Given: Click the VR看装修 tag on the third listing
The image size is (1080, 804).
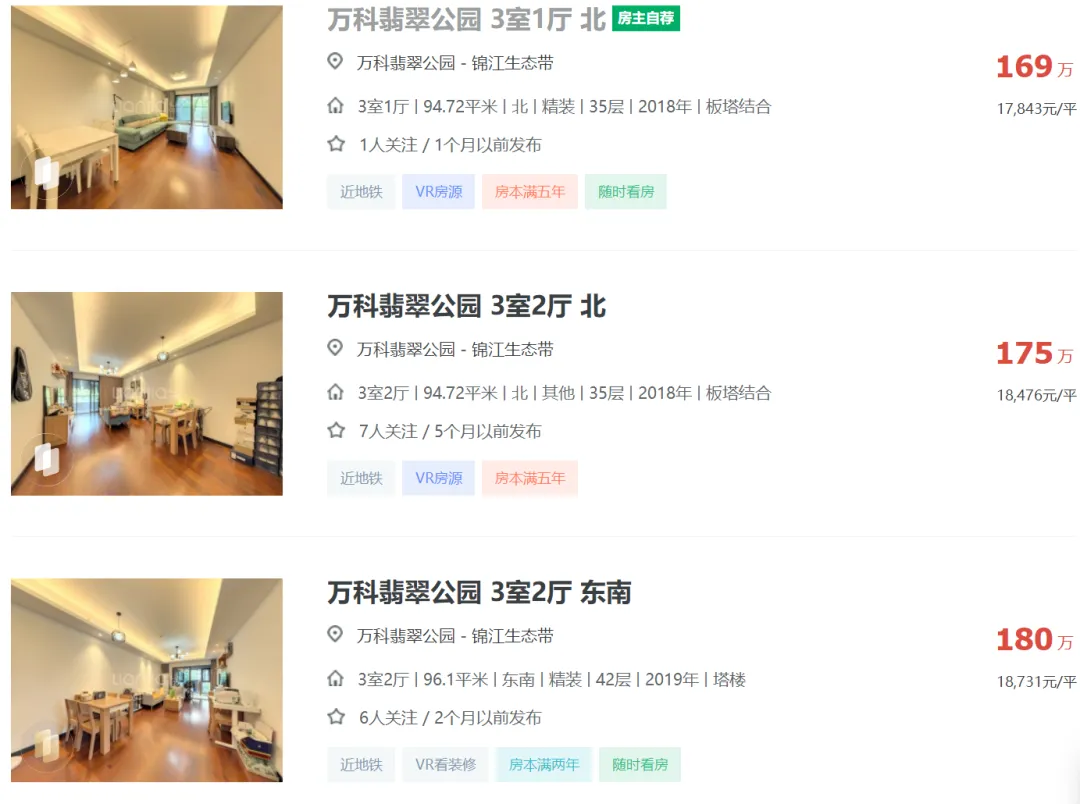Looking at the screenshot, I should 446,765.
